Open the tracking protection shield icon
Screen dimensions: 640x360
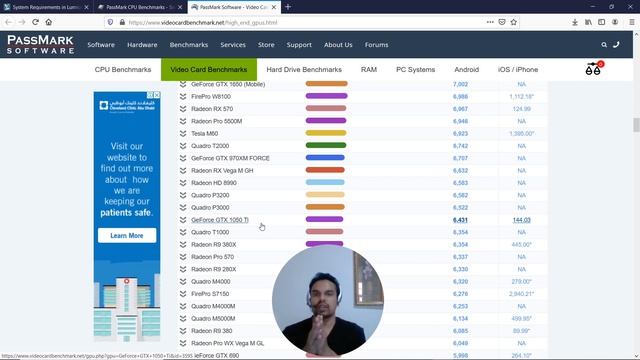(110, 22)
